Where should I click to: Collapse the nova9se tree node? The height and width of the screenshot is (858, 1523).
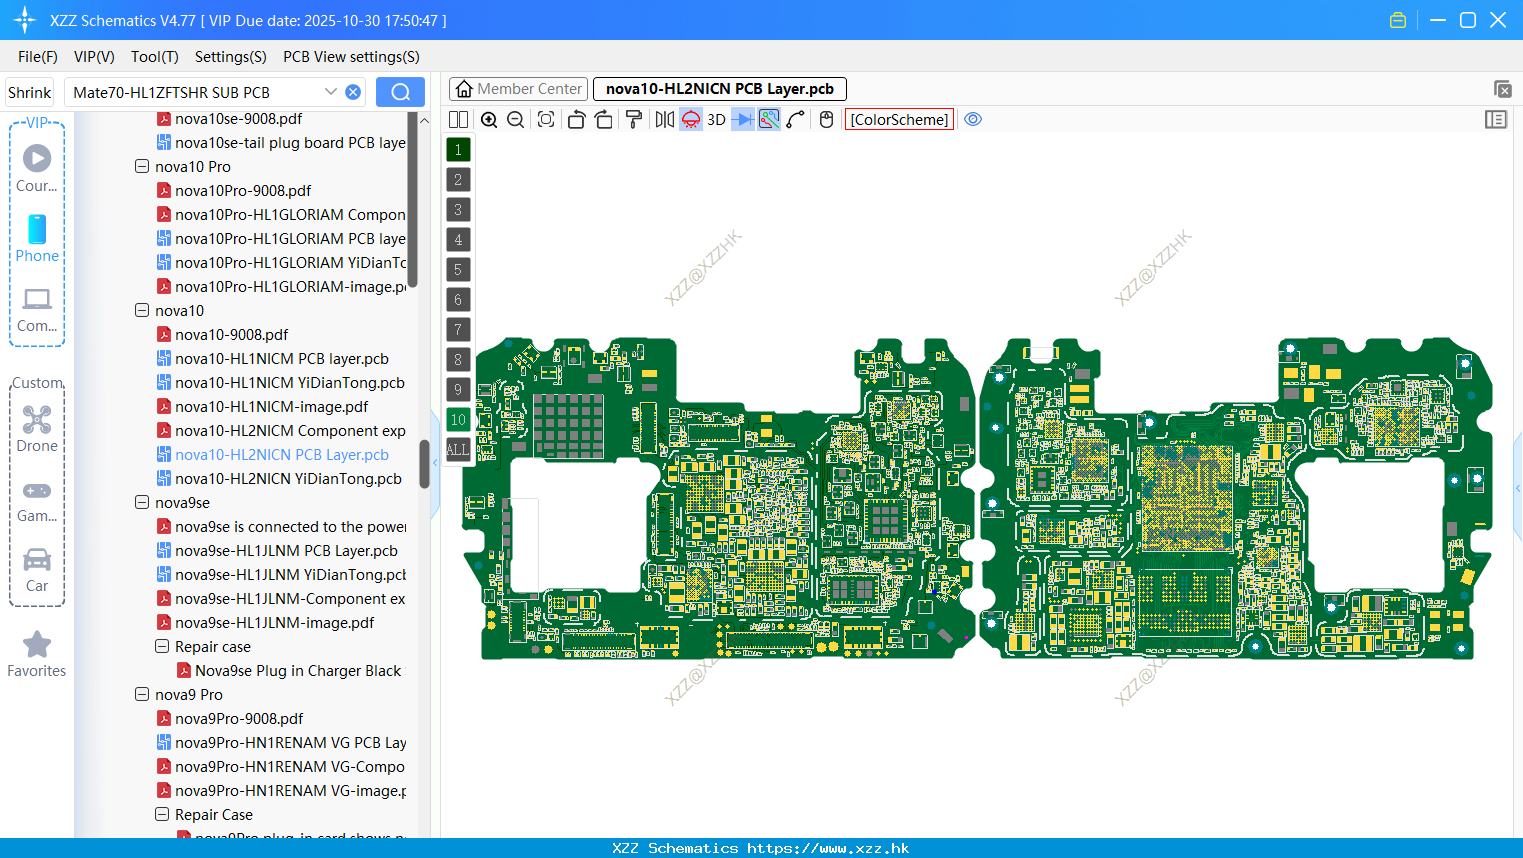pos(142,502)
